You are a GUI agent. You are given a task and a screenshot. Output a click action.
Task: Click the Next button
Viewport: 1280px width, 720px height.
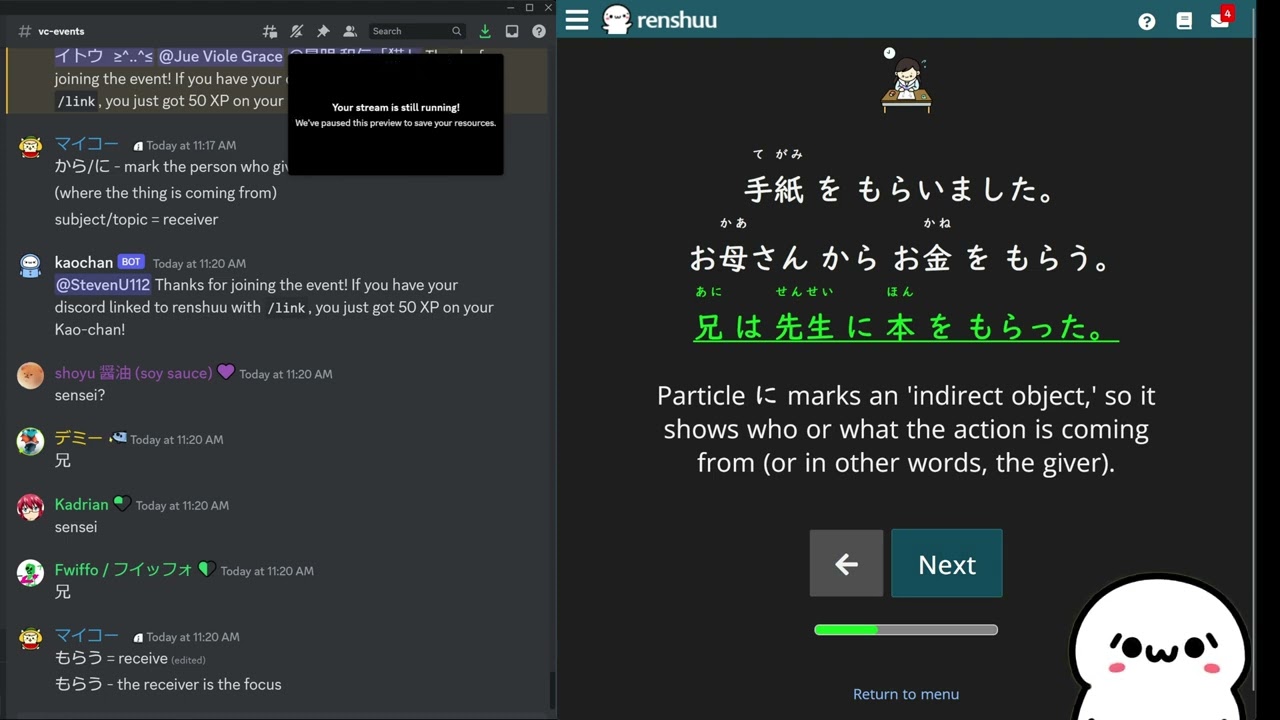[x=947, y=563]
